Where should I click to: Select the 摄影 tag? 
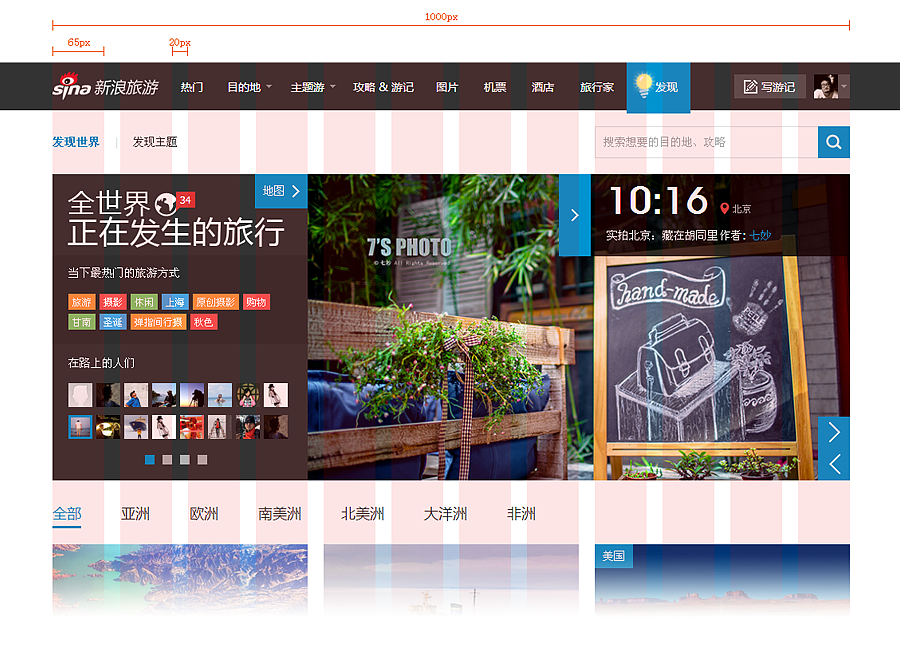112,302
